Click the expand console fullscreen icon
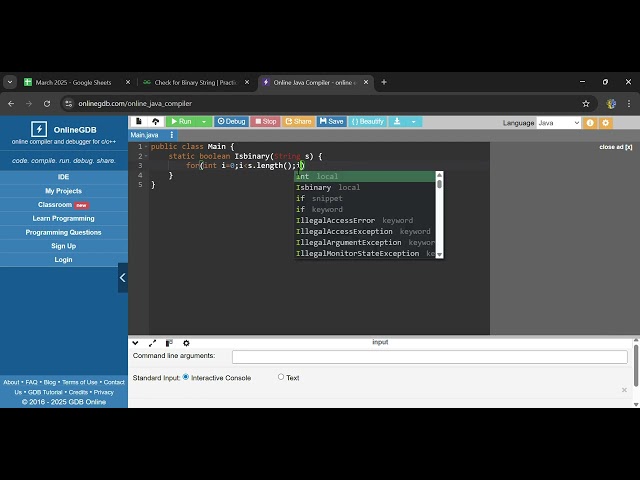 [152, 343]
